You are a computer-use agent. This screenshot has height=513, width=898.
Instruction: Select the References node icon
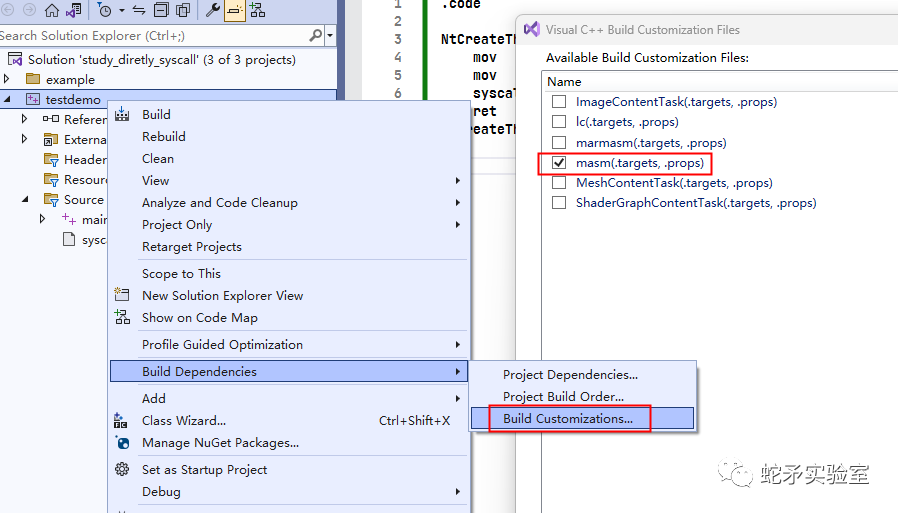click(51, 119)
